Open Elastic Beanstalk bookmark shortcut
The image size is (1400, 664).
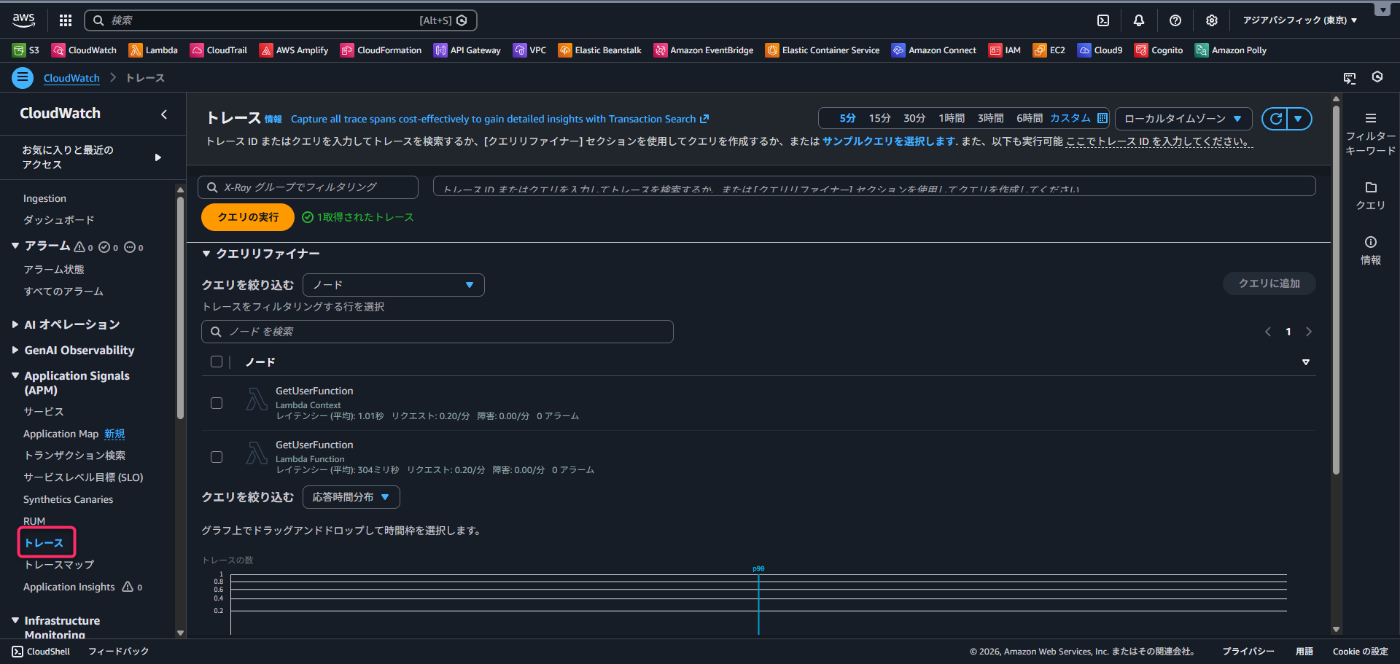tap(600, 50)
